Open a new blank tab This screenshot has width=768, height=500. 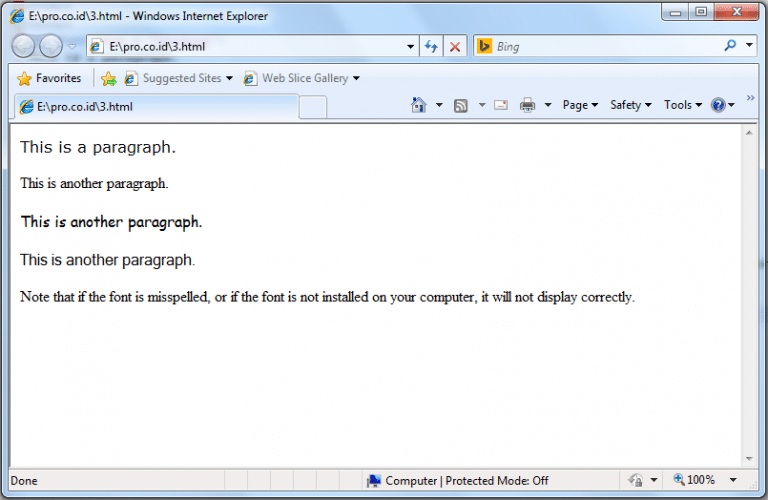(312, 107)
